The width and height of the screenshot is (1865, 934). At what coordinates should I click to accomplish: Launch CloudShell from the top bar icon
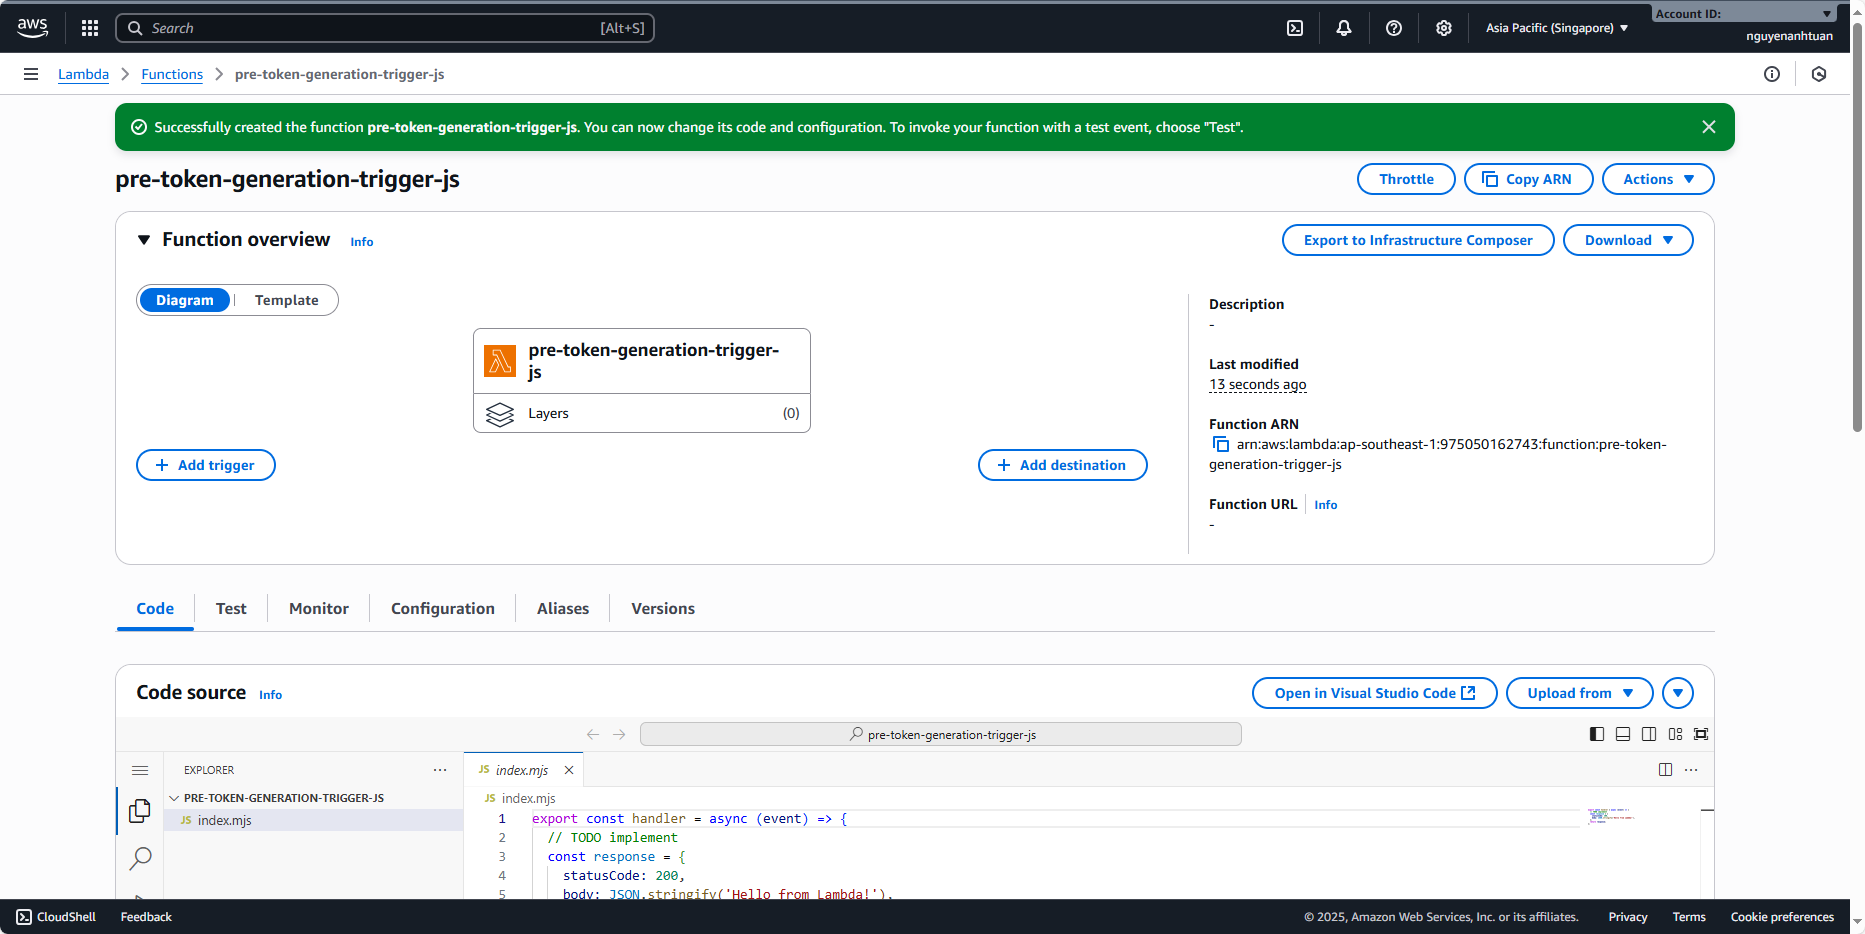point(1295,28)
